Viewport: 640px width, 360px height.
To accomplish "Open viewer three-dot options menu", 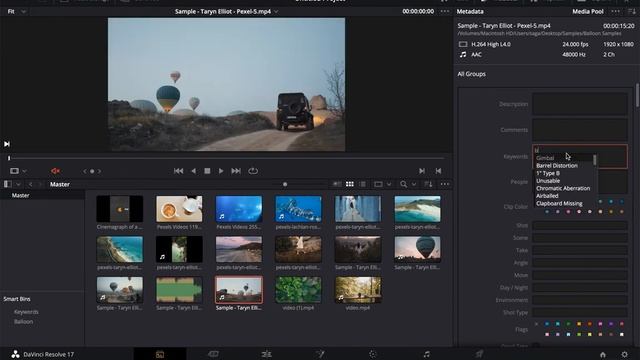I will point(444,11).
